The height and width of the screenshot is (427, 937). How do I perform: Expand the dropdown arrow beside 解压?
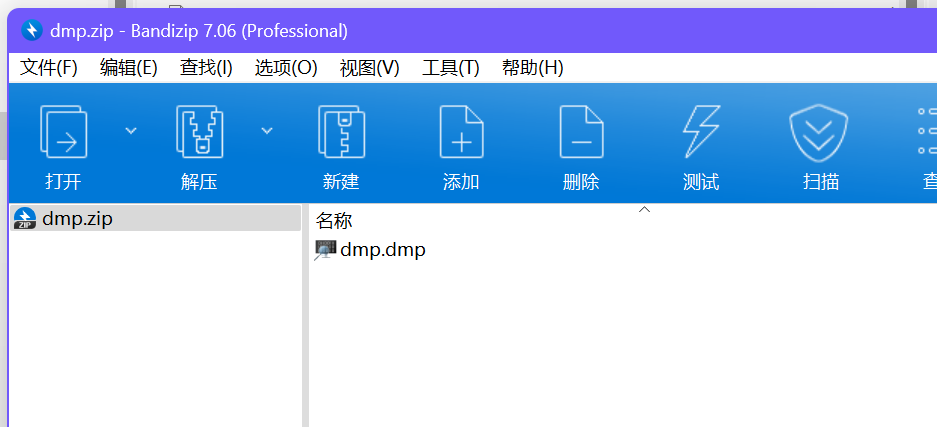pyautogui.click(x=267, y=131)
